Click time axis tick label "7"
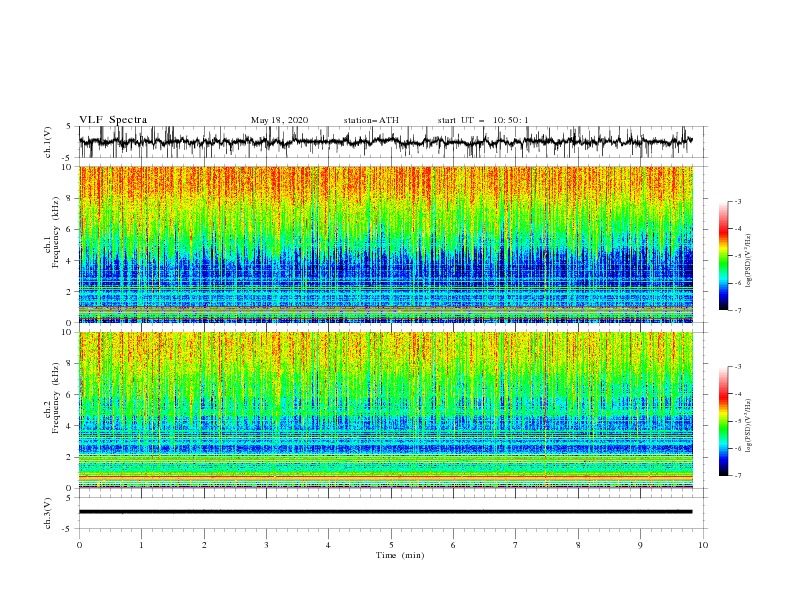The height and width of the screenshot is (612, 792). tap(516, 545)
